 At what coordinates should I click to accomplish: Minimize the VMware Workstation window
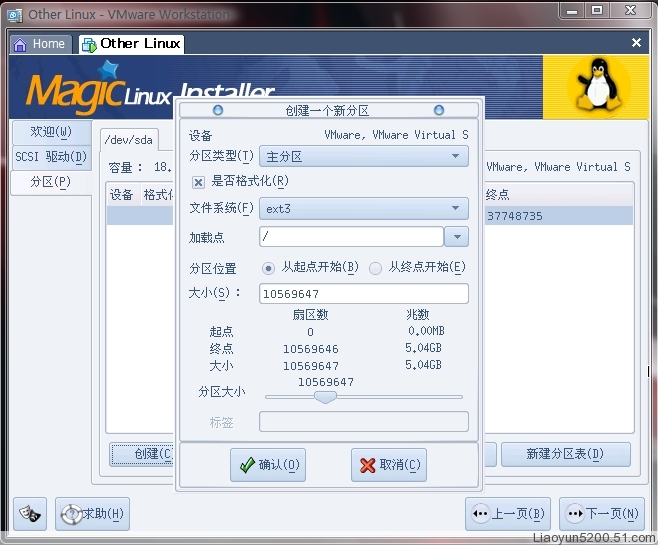572,10
